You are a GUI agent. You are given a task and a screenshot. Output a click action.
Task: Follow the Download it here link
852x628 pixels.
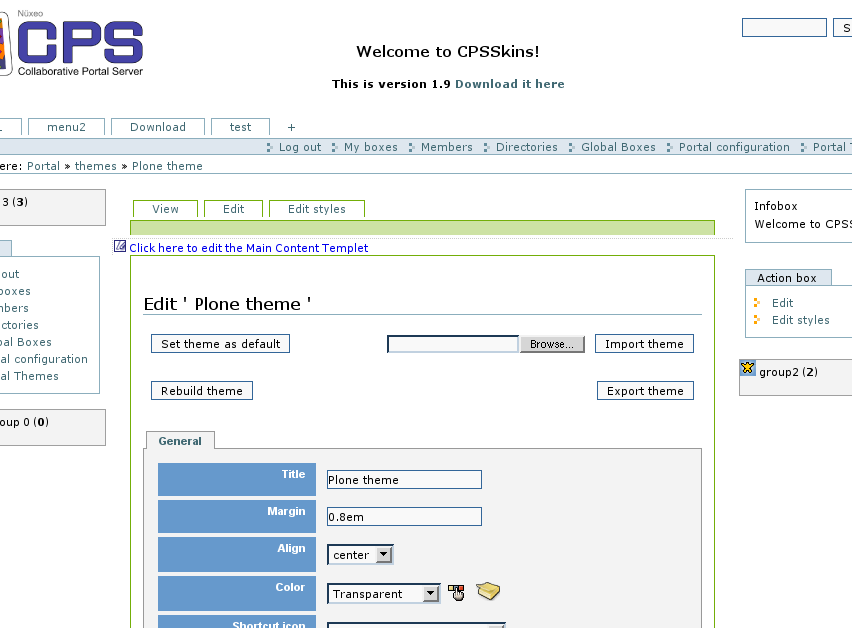[510, 84]
